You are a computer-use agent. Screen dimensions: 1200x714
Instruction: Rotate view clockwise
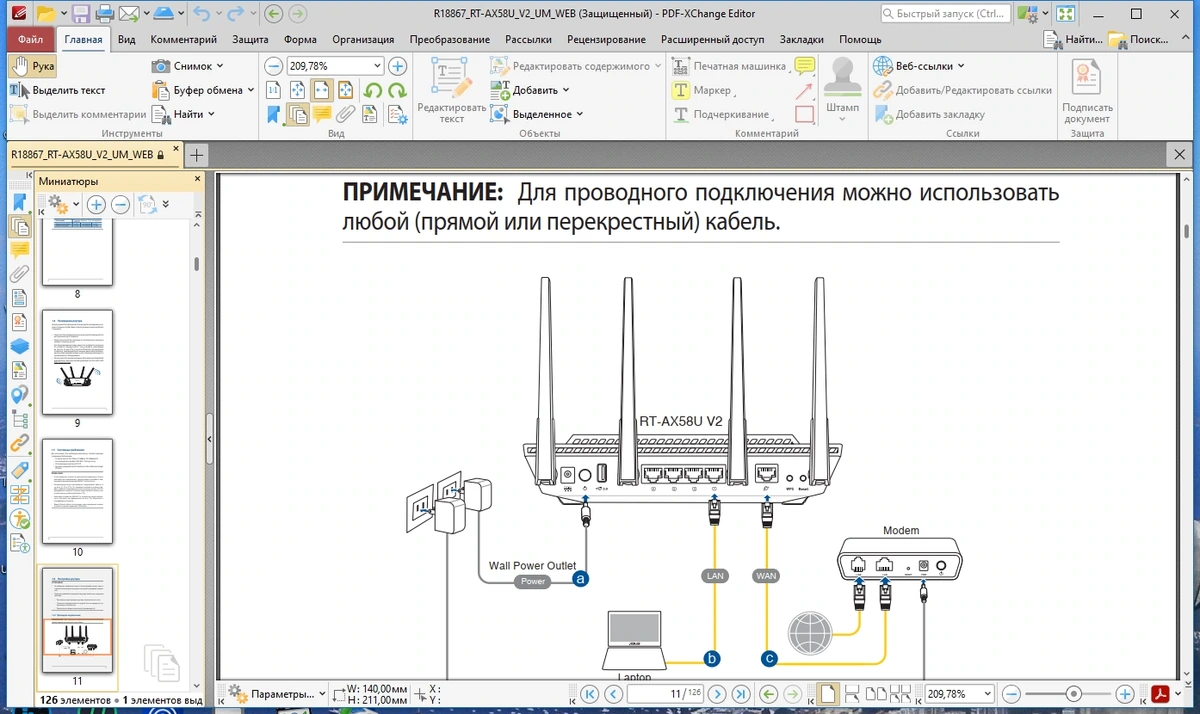397,90
